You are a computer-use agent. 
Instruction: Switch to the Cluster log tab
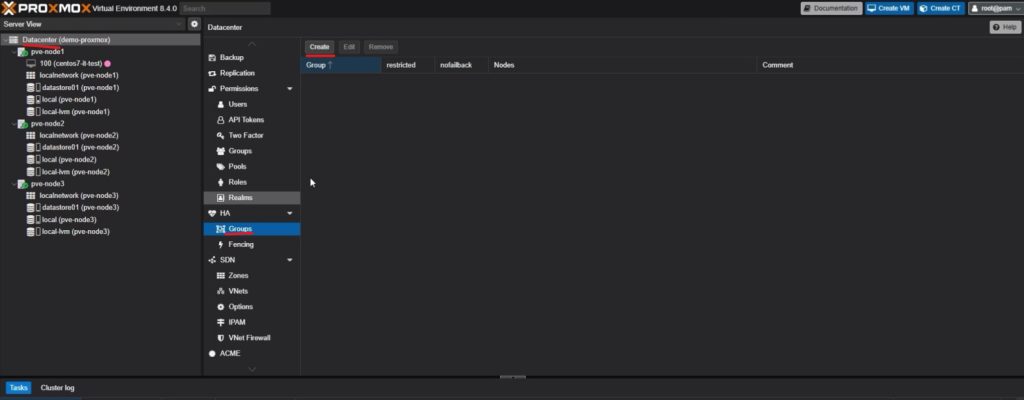point(57,388)
